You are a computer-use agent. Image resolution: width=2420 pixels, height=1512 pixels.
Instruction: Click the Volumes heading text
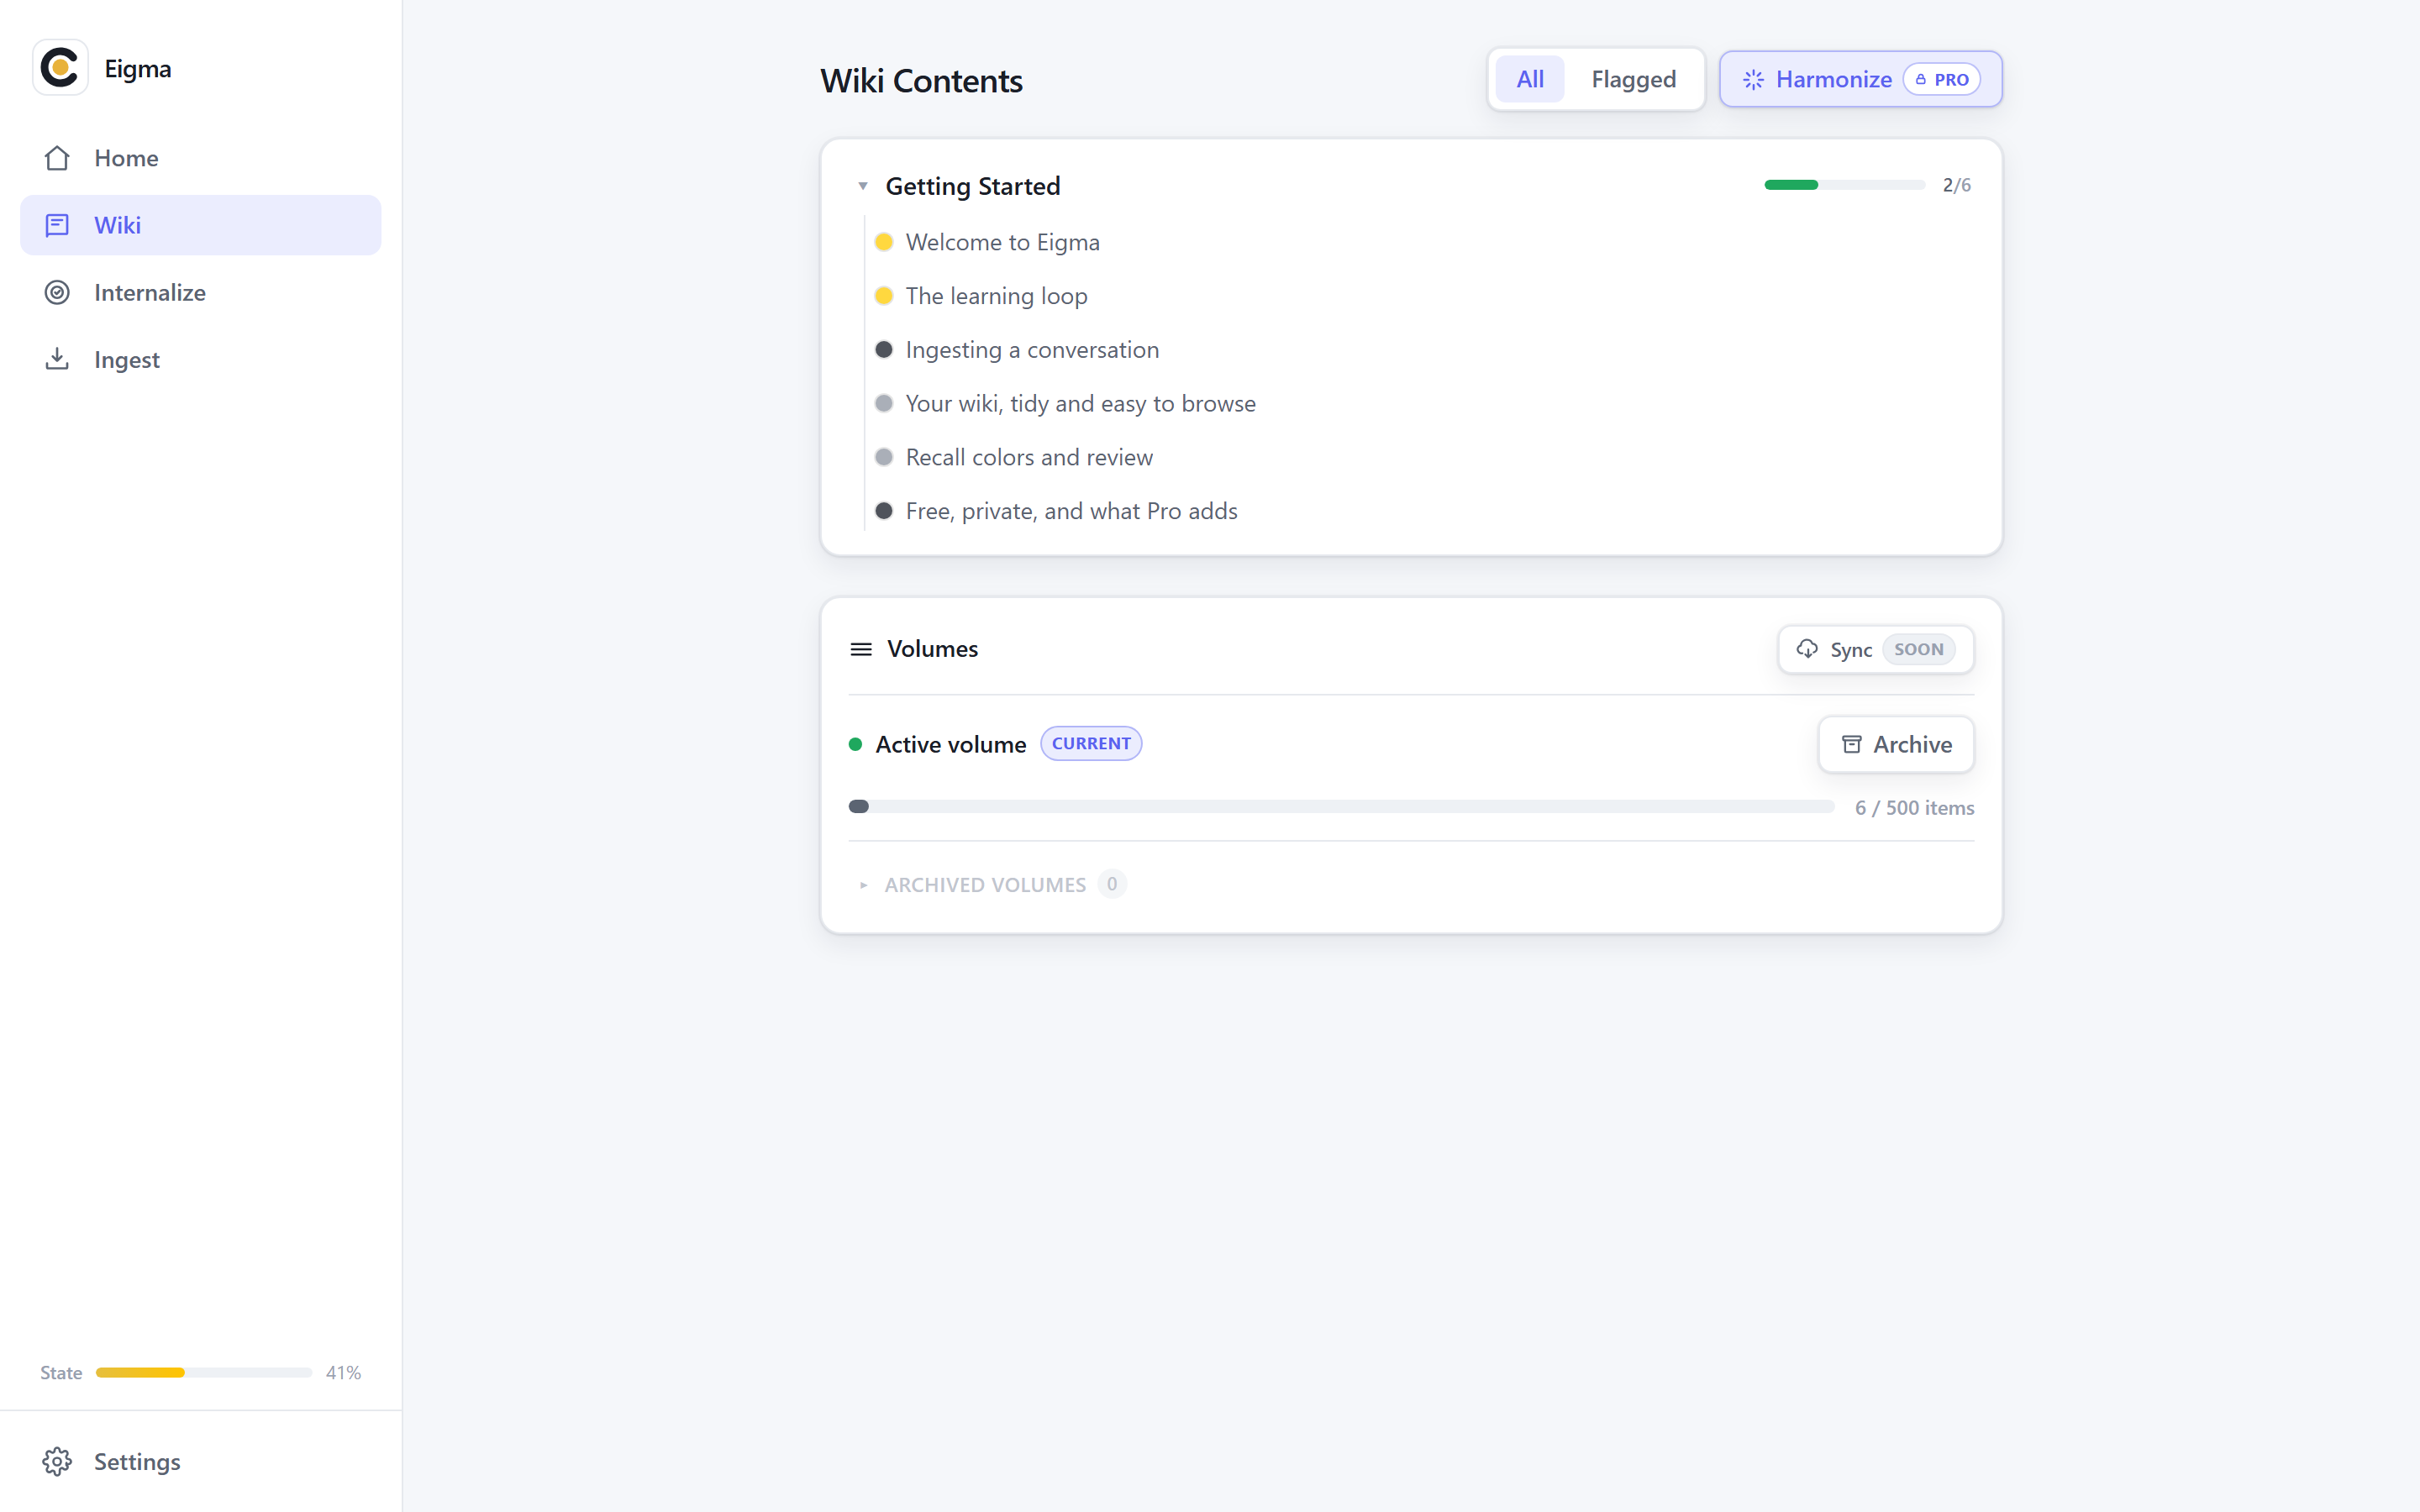[932, 649]
